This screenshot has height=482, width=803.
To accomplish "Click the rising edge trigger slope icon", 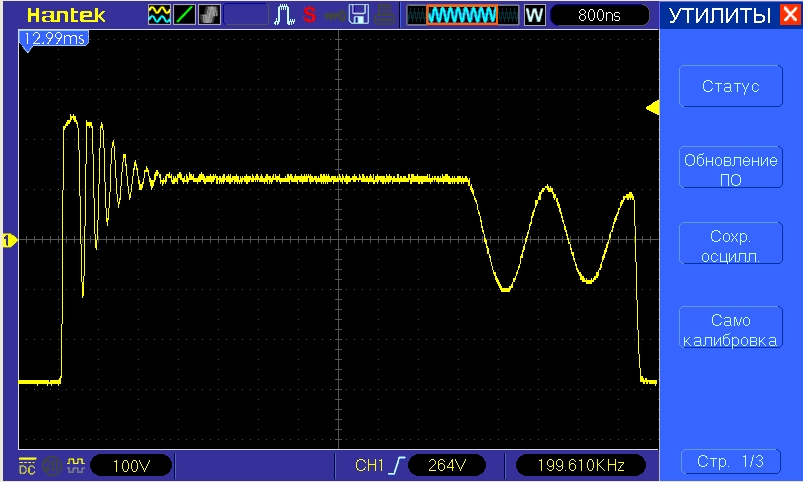I will pos(396,465).
